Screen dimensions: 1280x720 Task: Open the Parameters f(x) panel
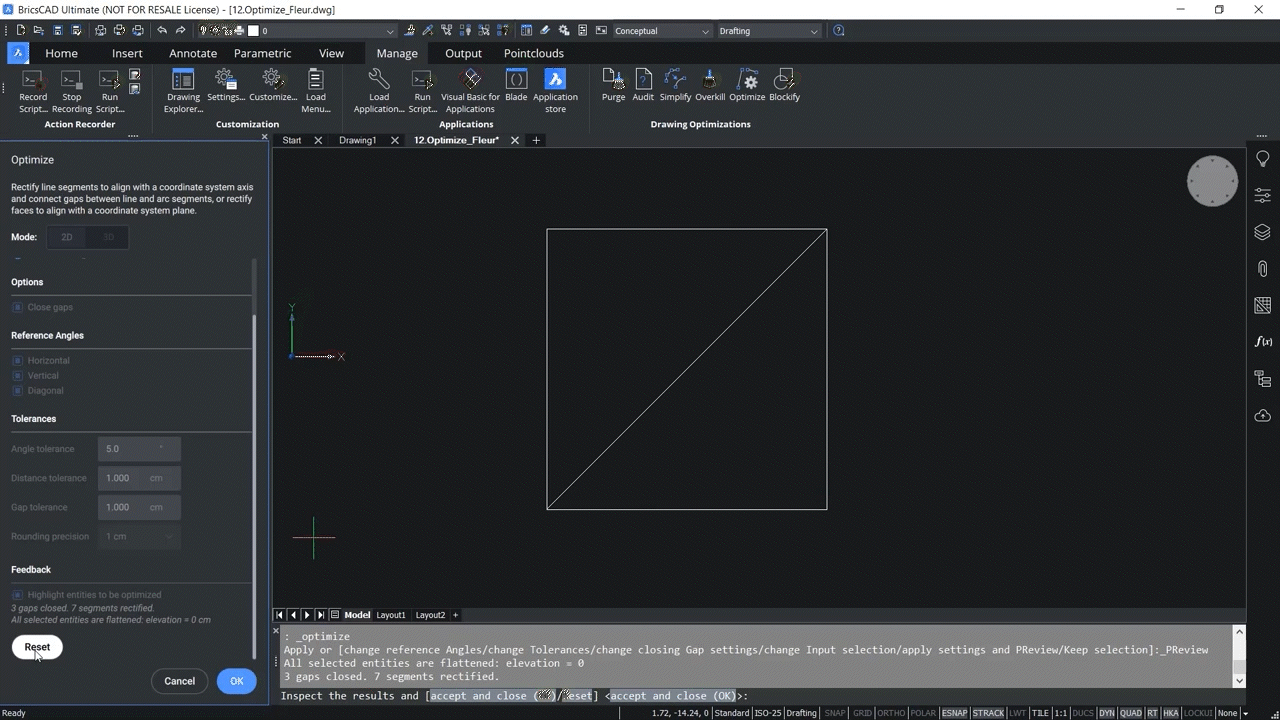[1262, 342]
